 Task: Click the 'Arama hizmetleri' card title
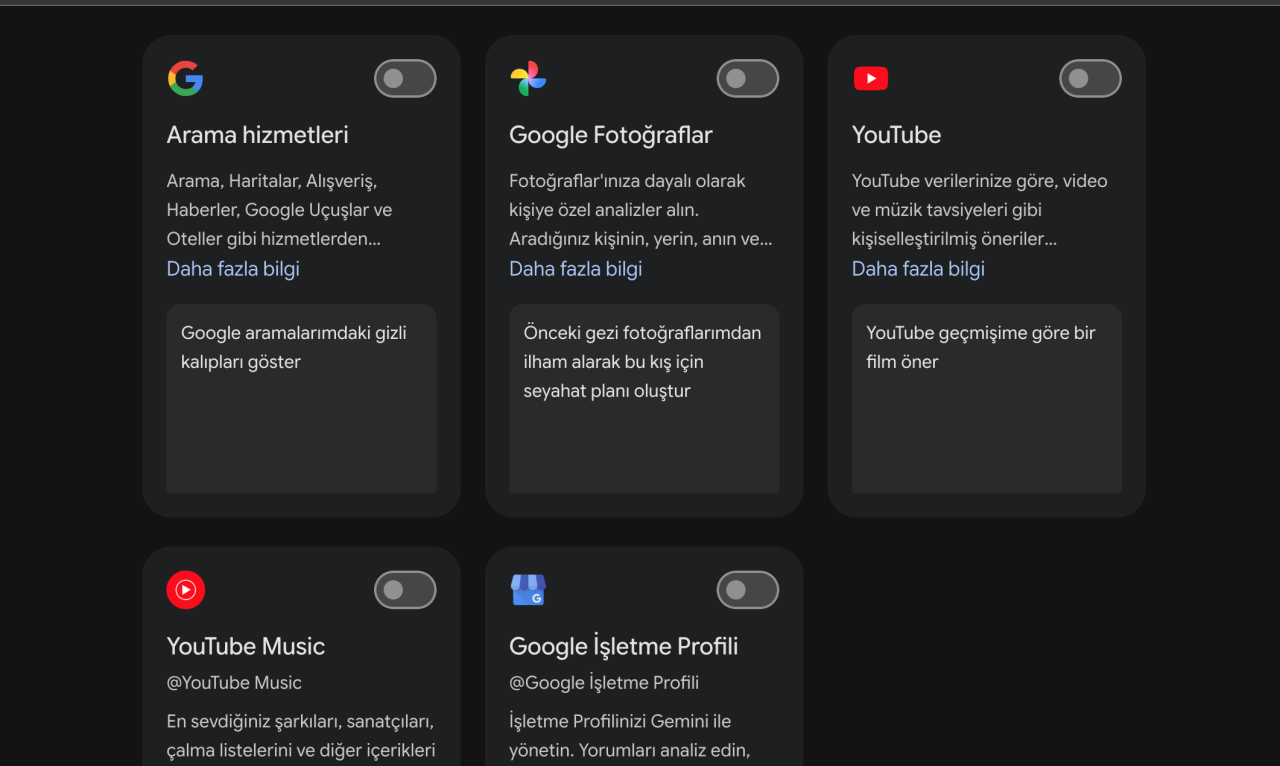258,135
